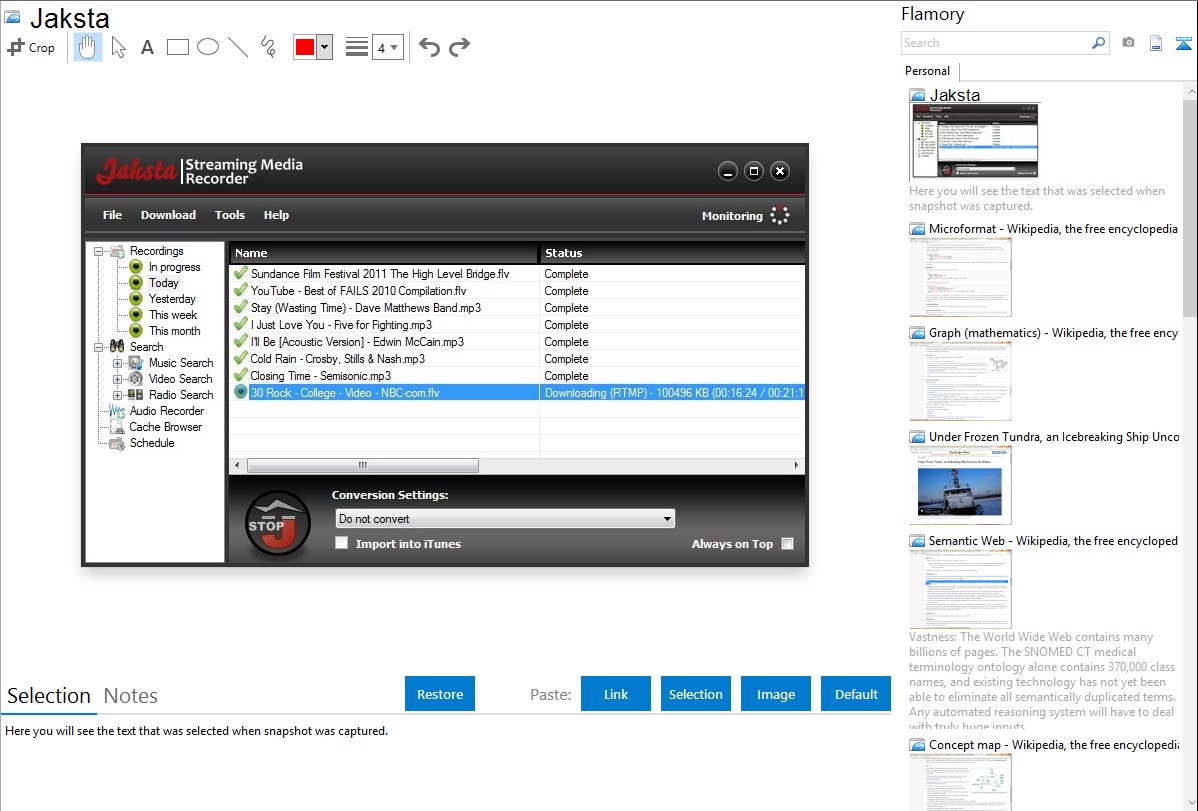Open the Conversion Settings dropdown

(505, 519)
